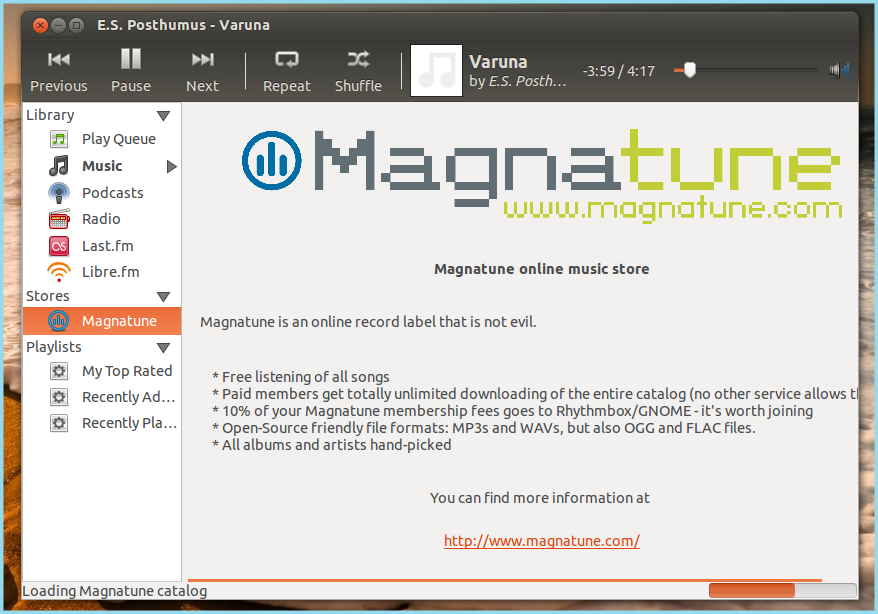Click the Radio icon
Image resolution: width=878 pixels, height=614 pixels.
coord(59,219)
